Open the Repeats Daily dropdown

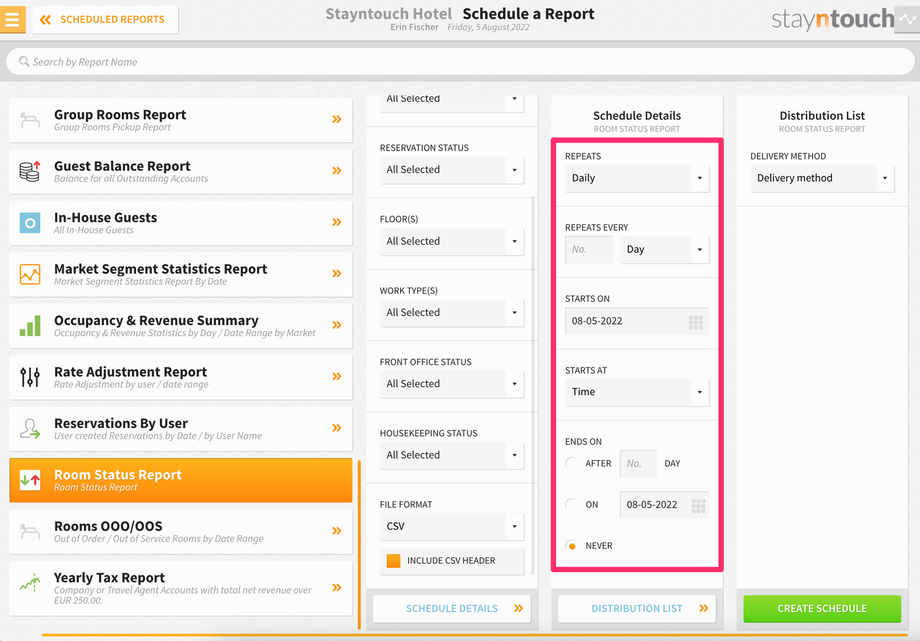click(637, 178)
